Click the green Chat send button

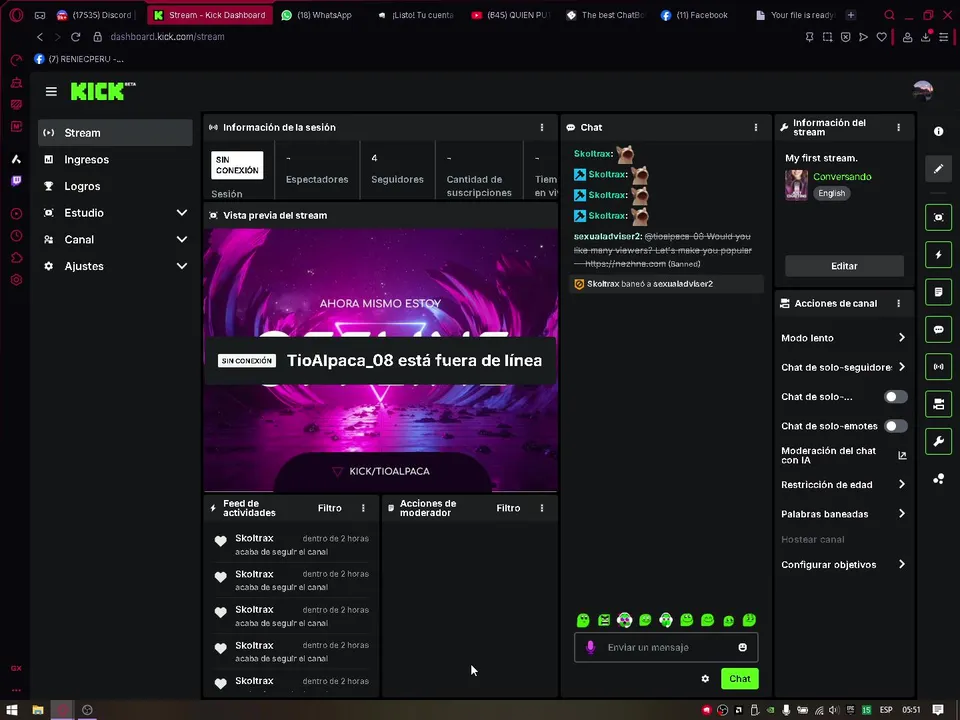(x=740, y=678)
